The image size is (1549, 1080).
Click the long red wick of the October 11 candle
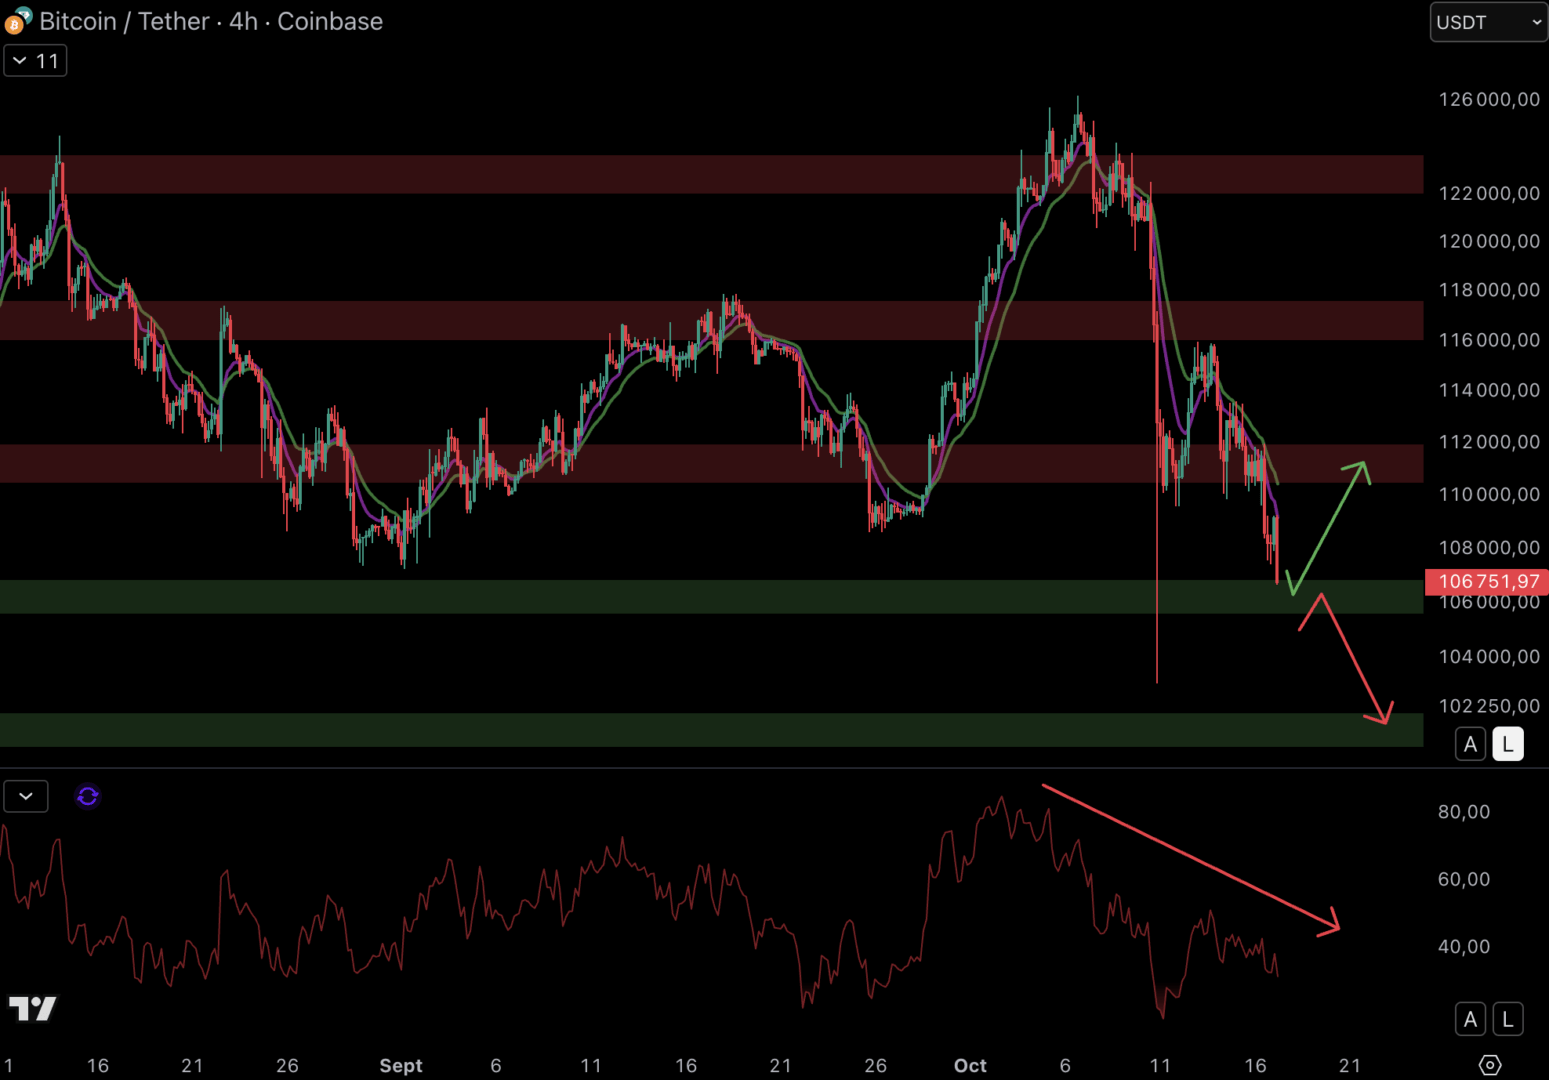1157,600
